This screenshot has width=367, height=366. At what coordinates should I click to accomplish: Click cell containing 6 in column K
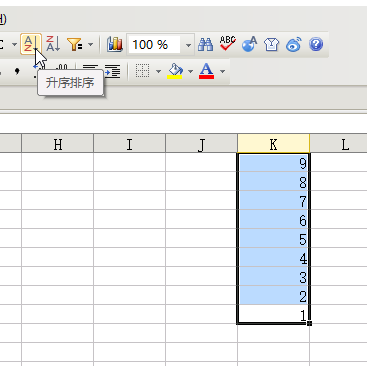pos(273,219)
